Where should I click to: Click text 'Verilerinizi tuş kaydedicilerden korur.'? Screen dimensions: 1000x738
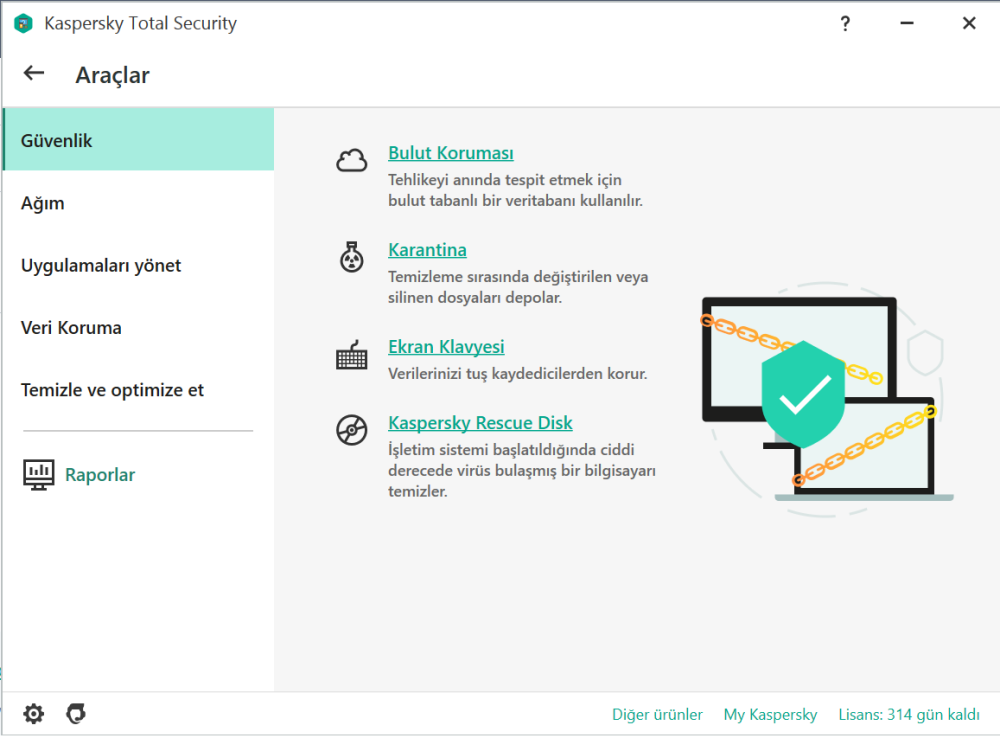[518, 374]
